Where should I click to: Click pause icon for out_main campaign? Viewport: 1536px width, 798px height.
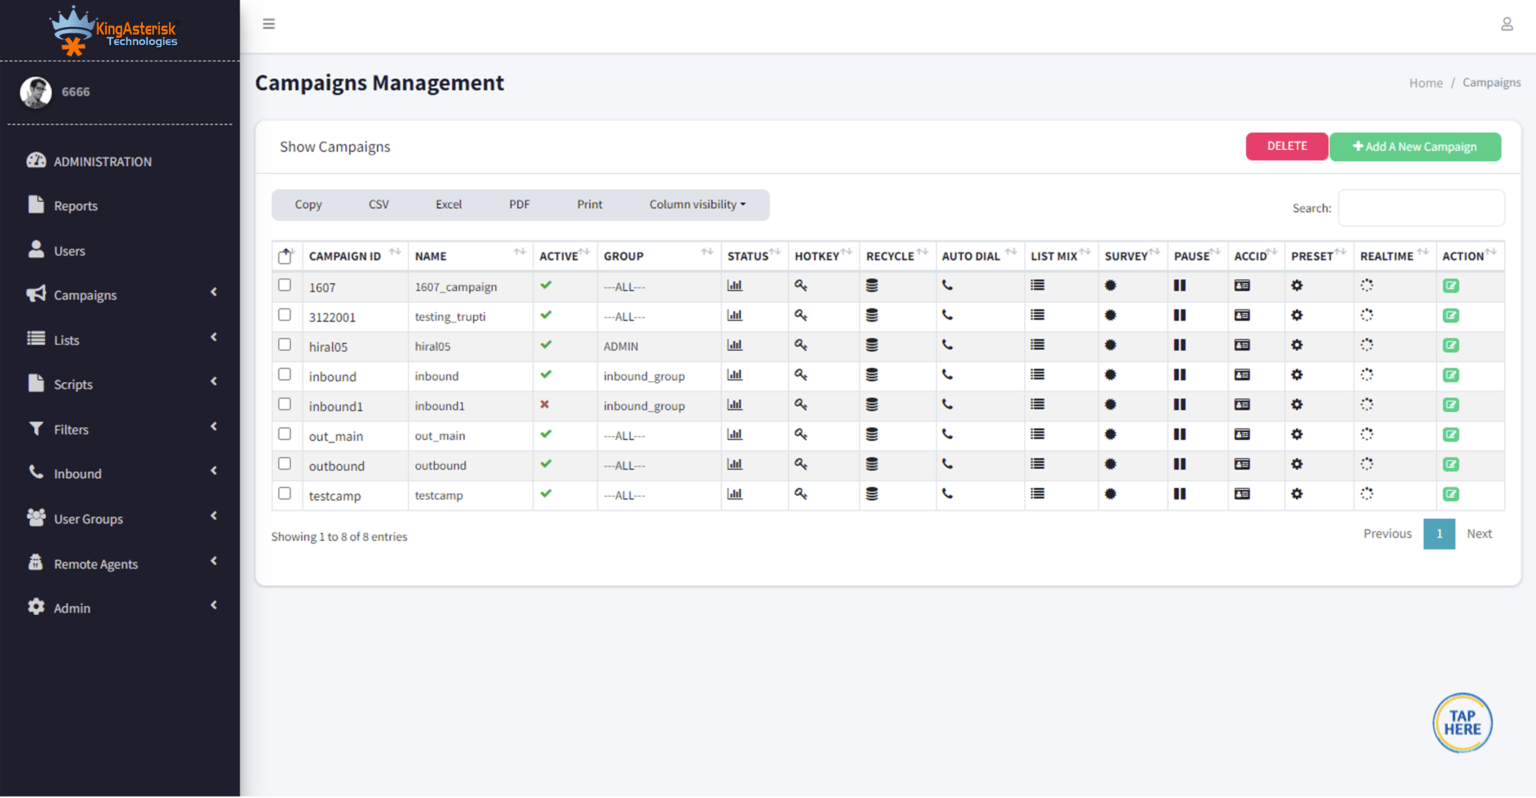pos(1180,435)
